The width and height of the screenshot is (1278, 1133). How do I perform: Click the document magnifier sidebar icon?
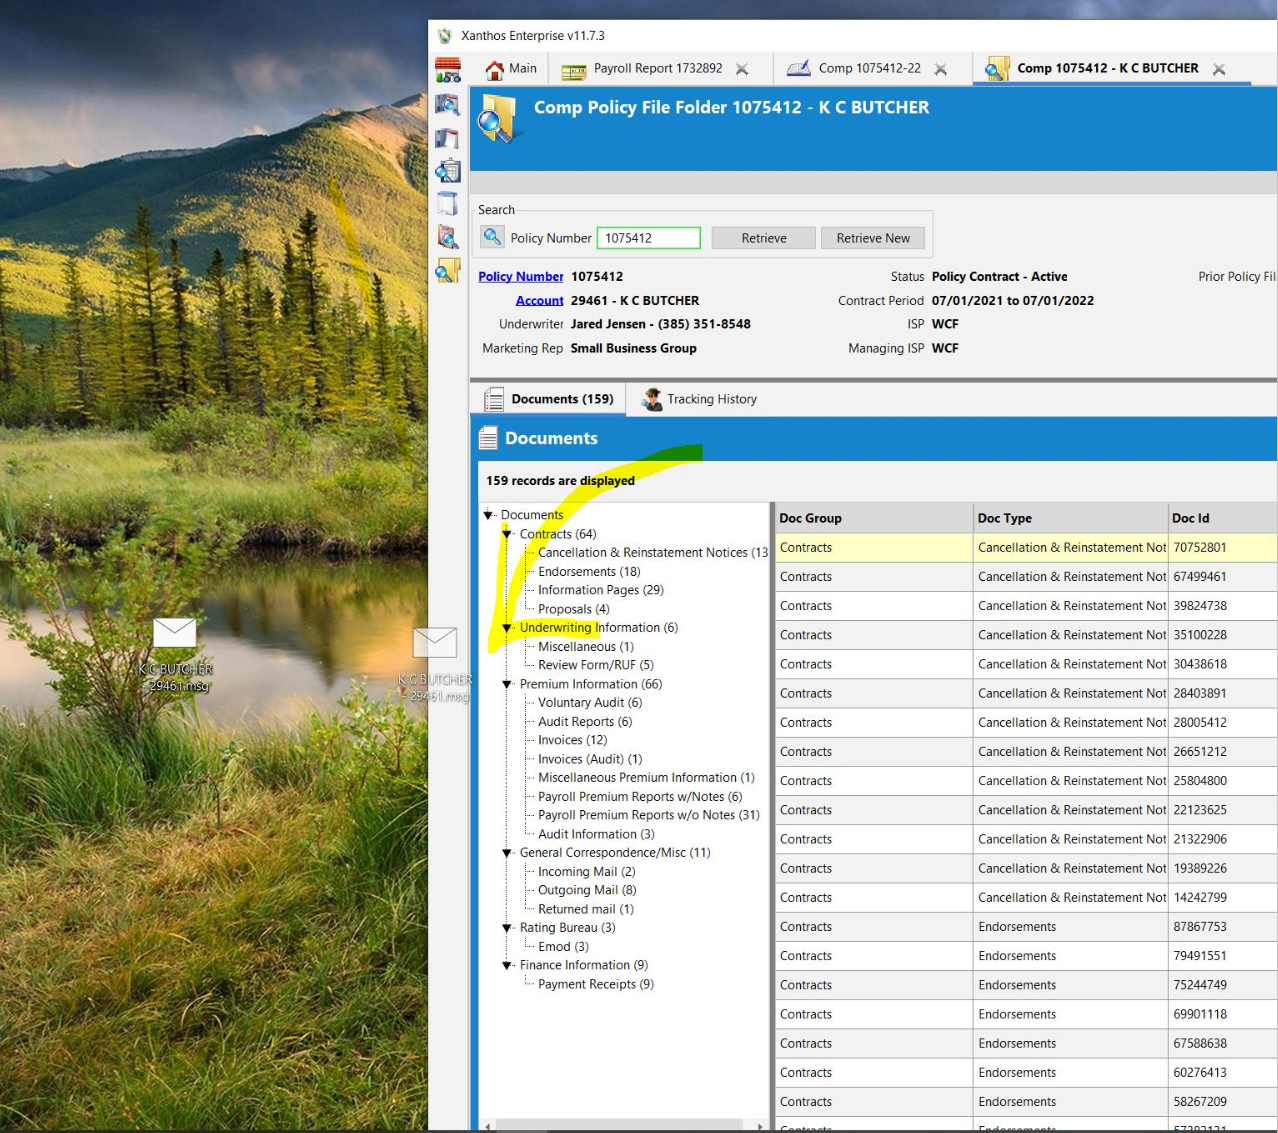click(x=447, y=104)
